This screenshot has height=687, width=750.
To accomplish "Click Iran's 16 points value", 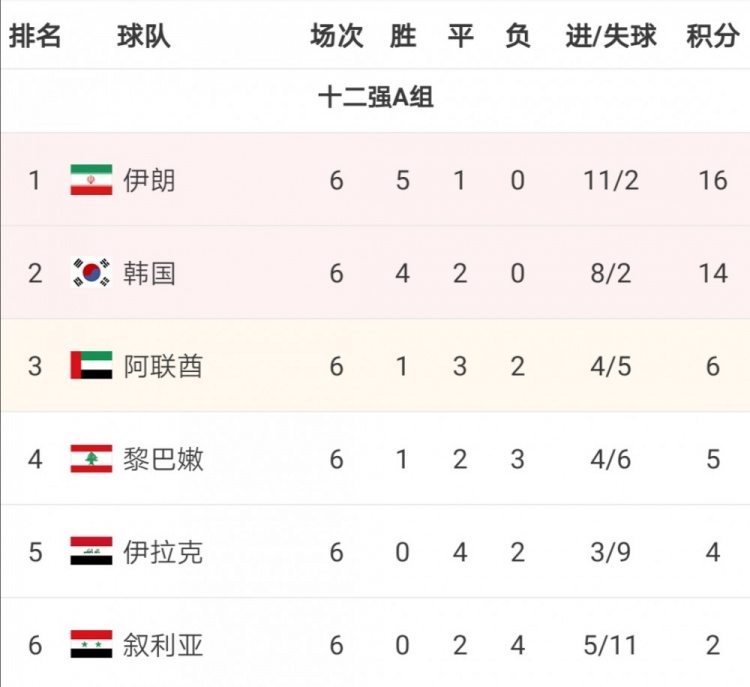I will point(713,180).
